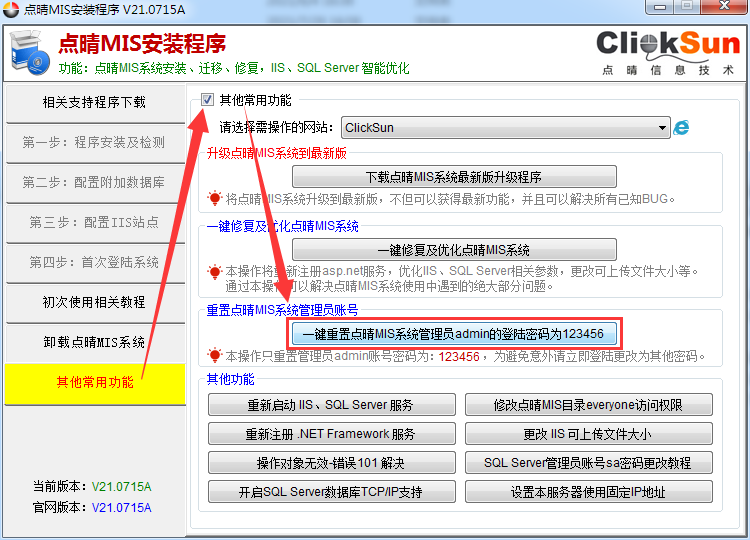The image size is (750, 540).
Task: Click the app icon in the title bar
Action: [x=11, y=9]
